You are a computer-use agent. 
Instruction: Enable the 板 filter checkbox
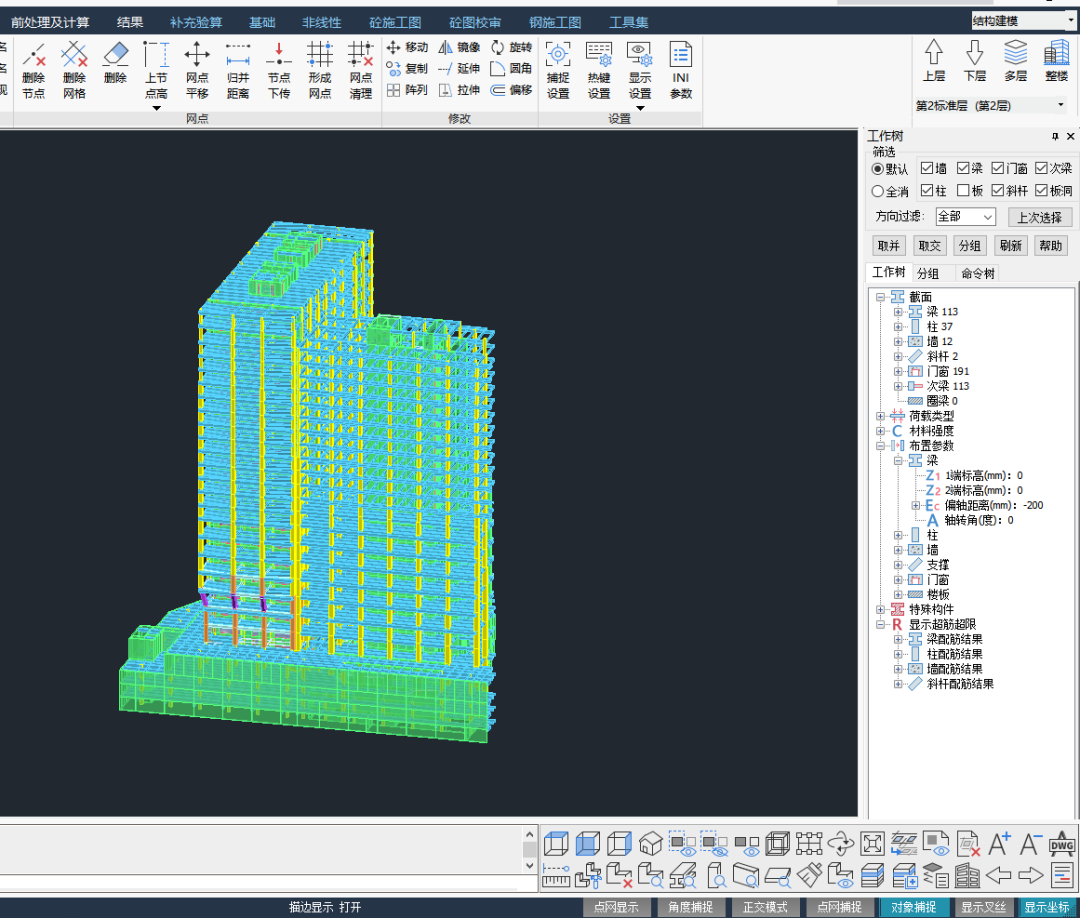pyautogui.click(x=963, y=190)
